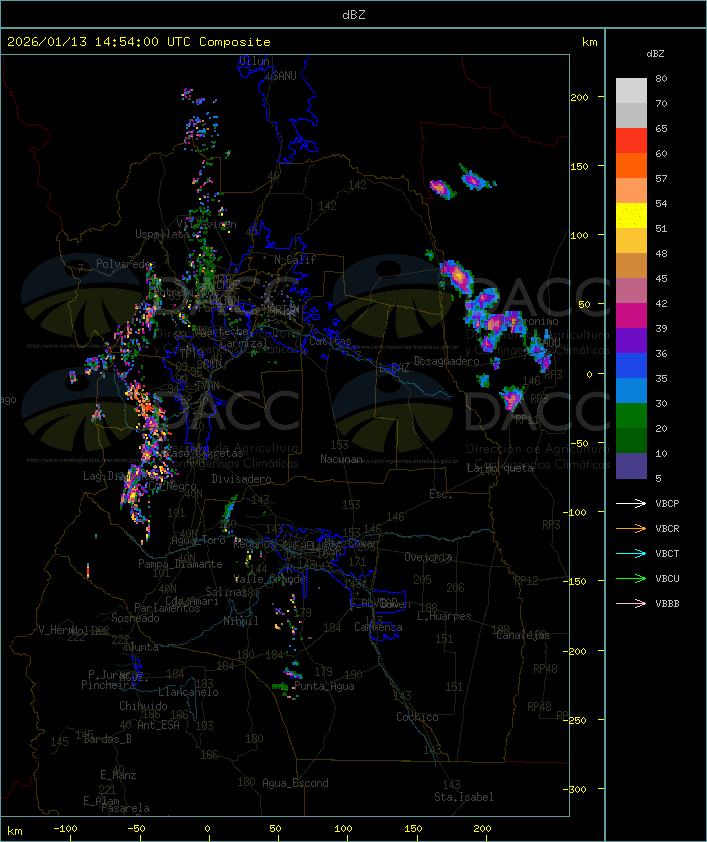Click the UTC Composite timestamp text
Screen dimensions: 707x842
click(x=138, y=42)
